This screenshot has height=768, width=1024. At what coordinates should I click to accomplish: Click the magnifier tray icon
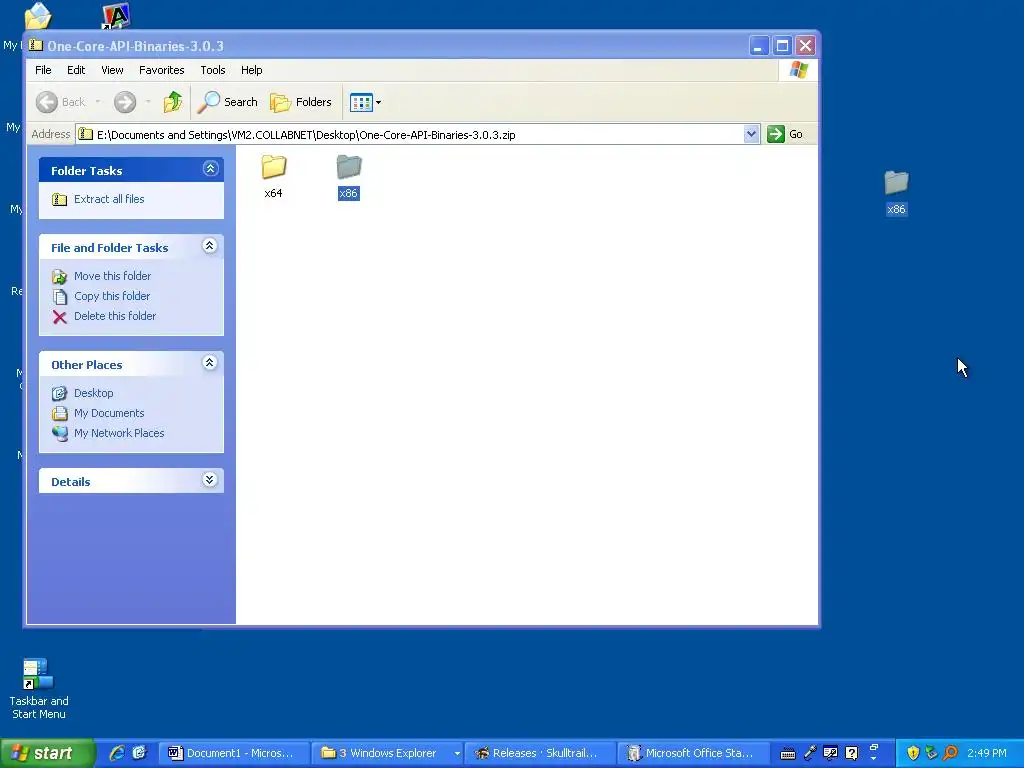coord(951,753)
